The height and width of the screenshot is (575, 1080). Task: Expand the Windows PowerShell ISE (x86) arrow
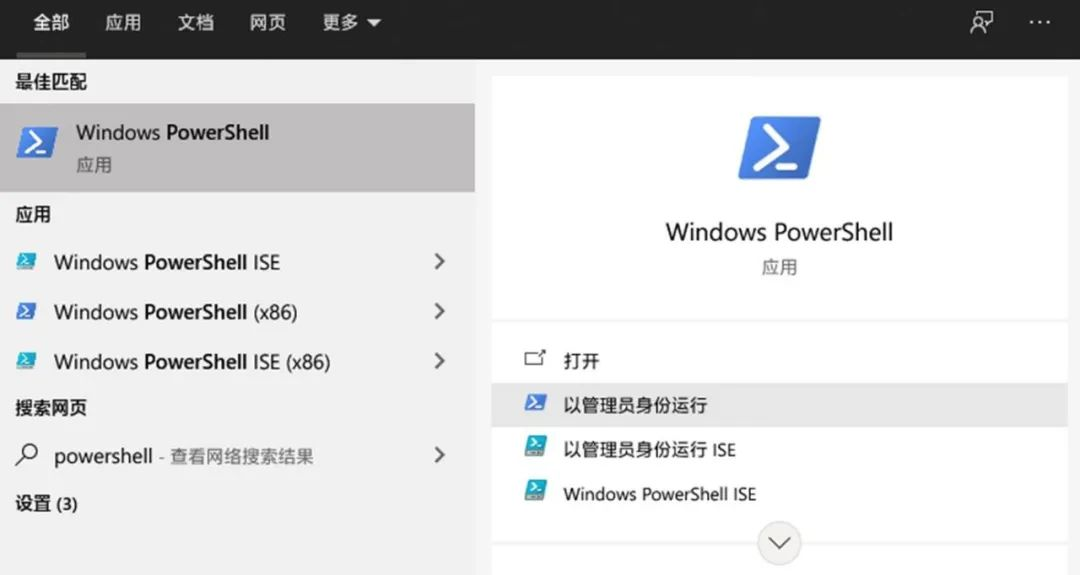pos(439,361)
